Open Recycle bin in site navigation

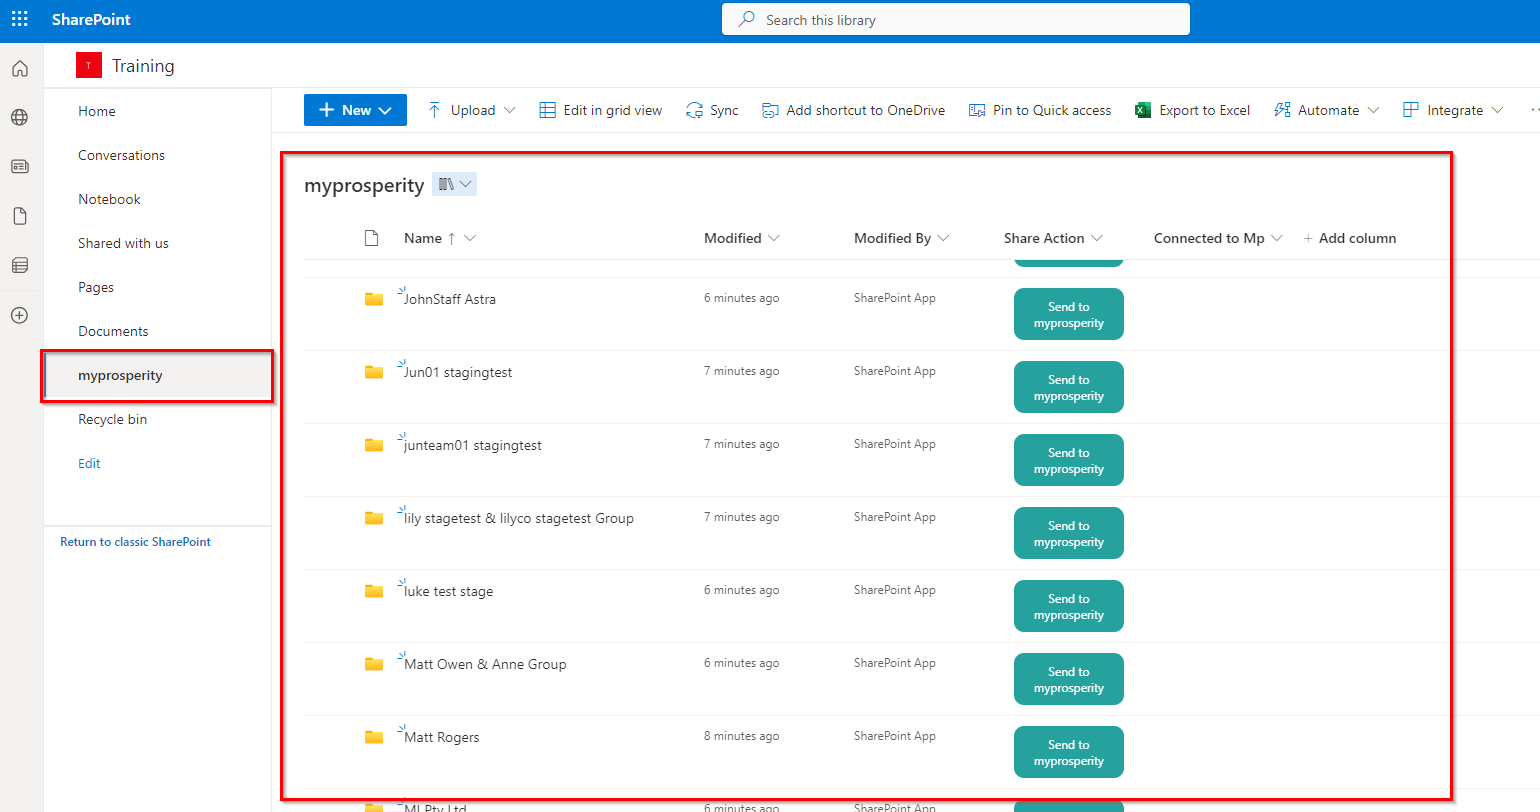[112, 419]
